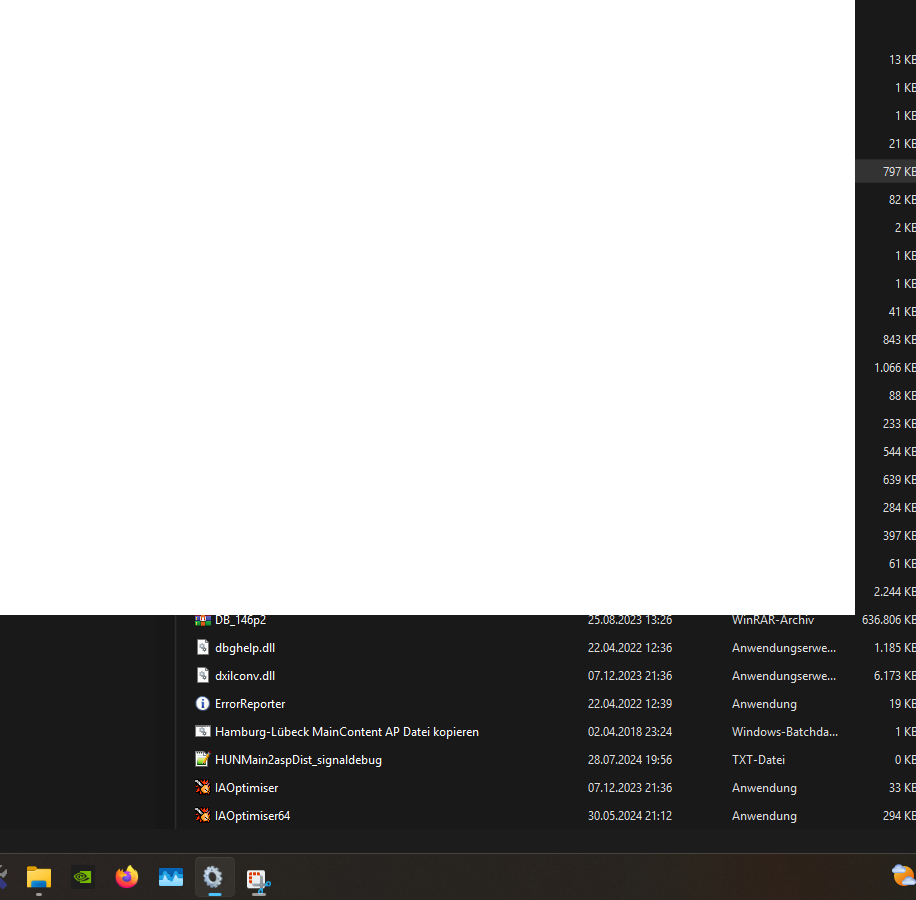Click date 22.04.2022 12:36 of dbghelp.dll
Screen dimensions: 916x900
630,648
